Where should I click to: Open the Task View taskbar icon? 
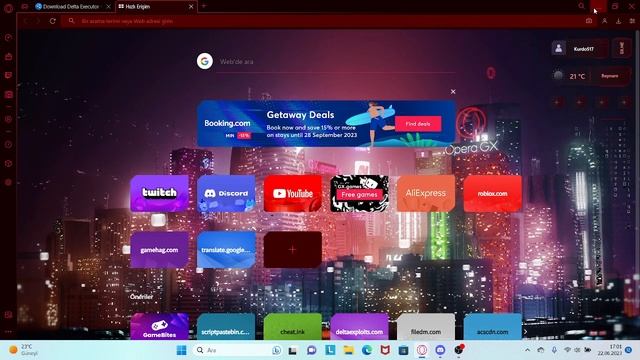(x=293, y=350)
